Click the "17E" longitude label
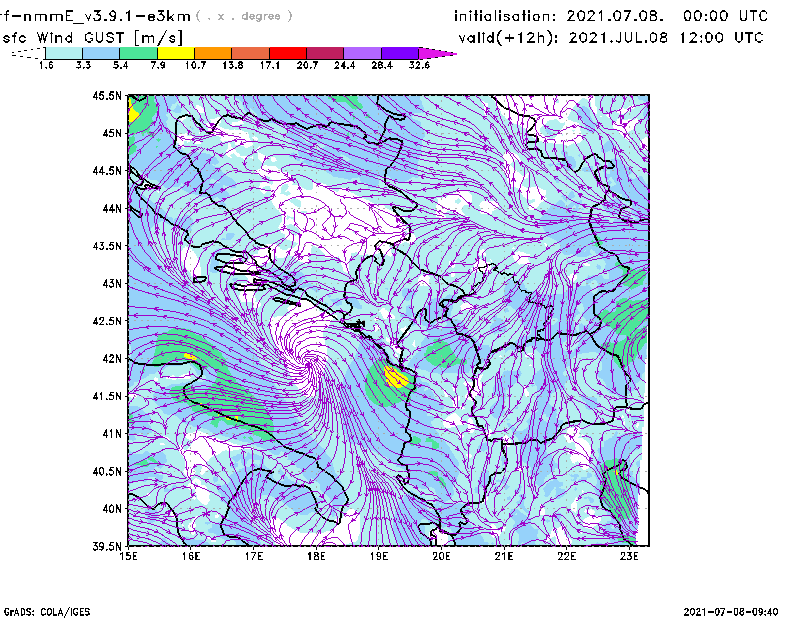This screenshot has height=618, width=800. tap(254, 556)
